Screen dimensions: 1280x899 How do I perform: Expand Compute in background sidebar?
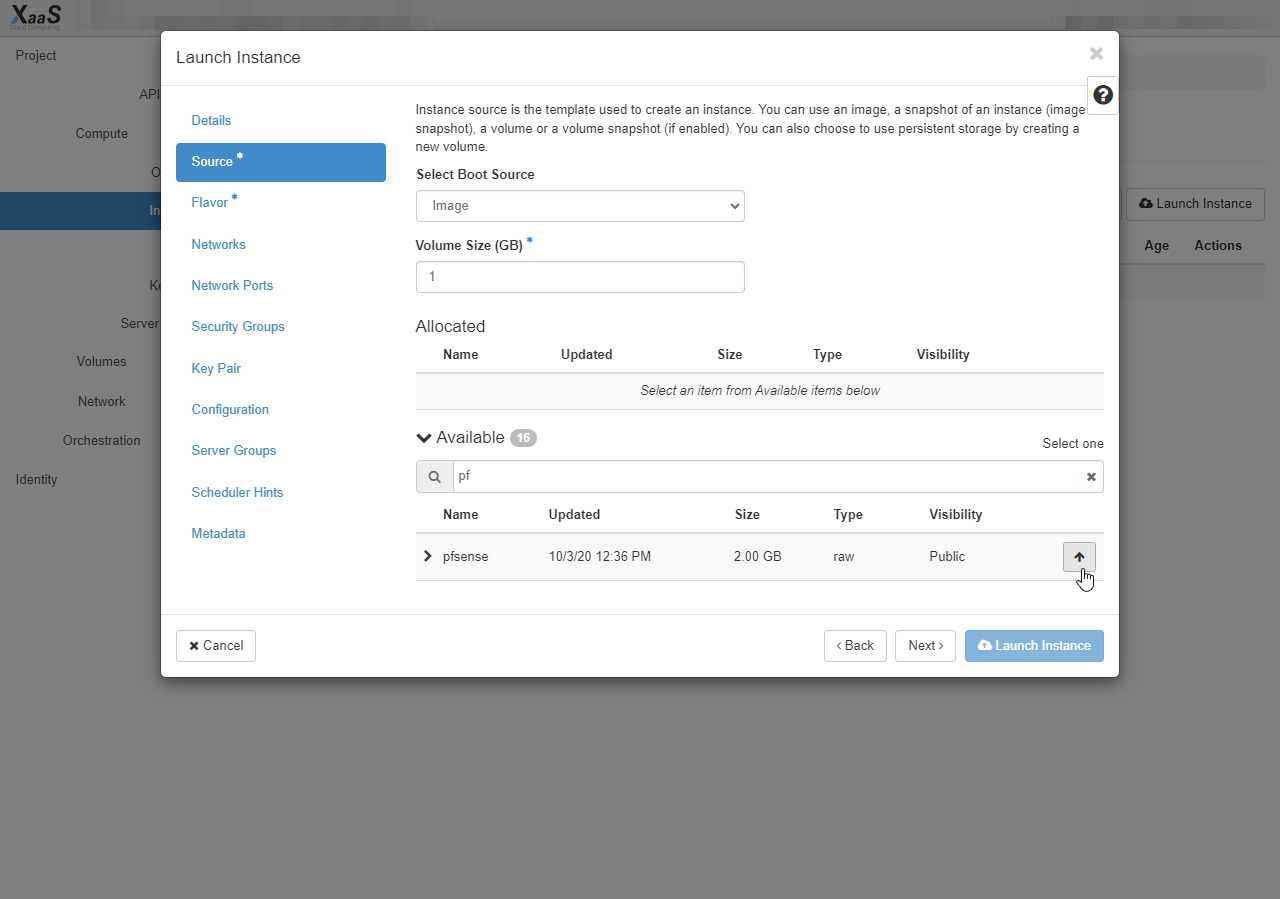click(102, 133)
